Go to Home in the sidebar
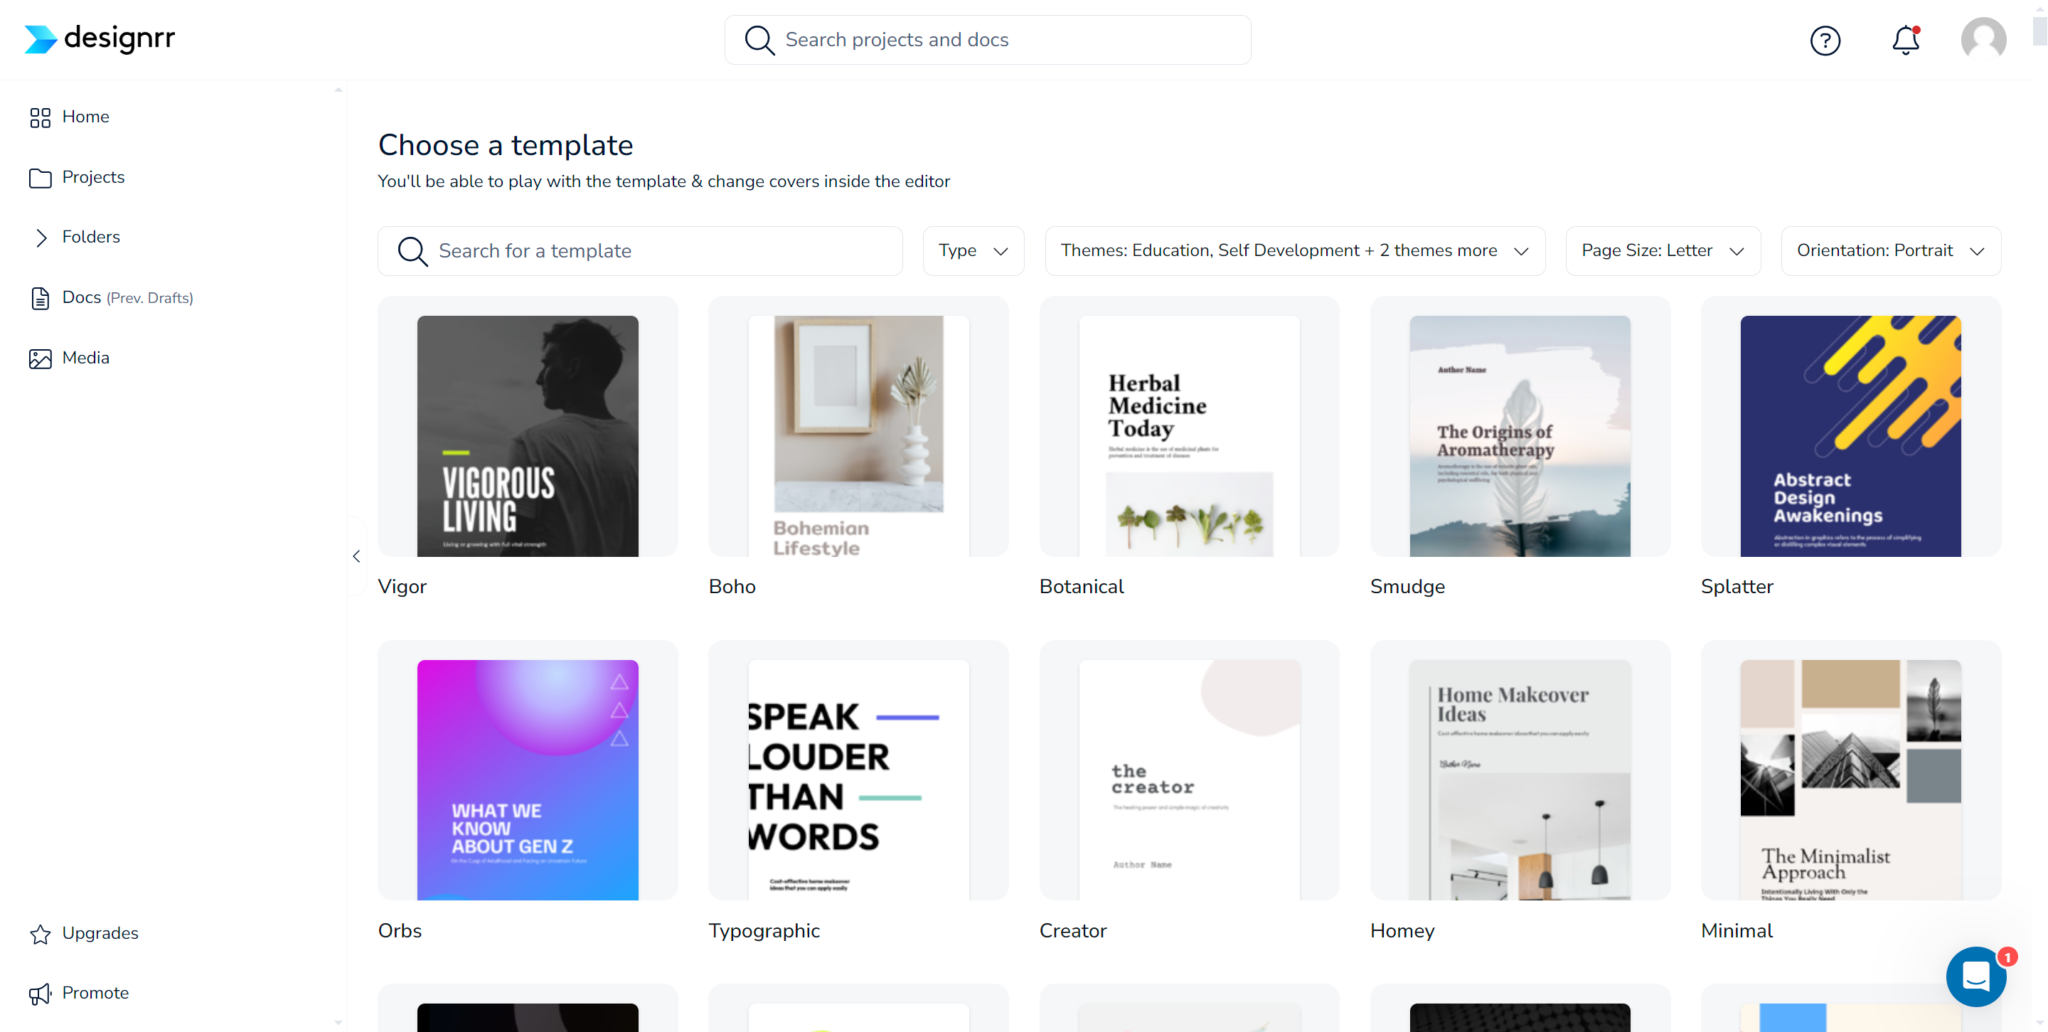 tap(85, 117)
